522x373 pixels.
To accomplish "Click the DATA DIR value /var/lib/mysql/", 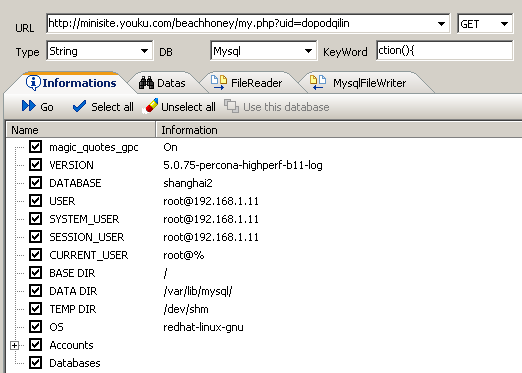I will coord(198,291).
